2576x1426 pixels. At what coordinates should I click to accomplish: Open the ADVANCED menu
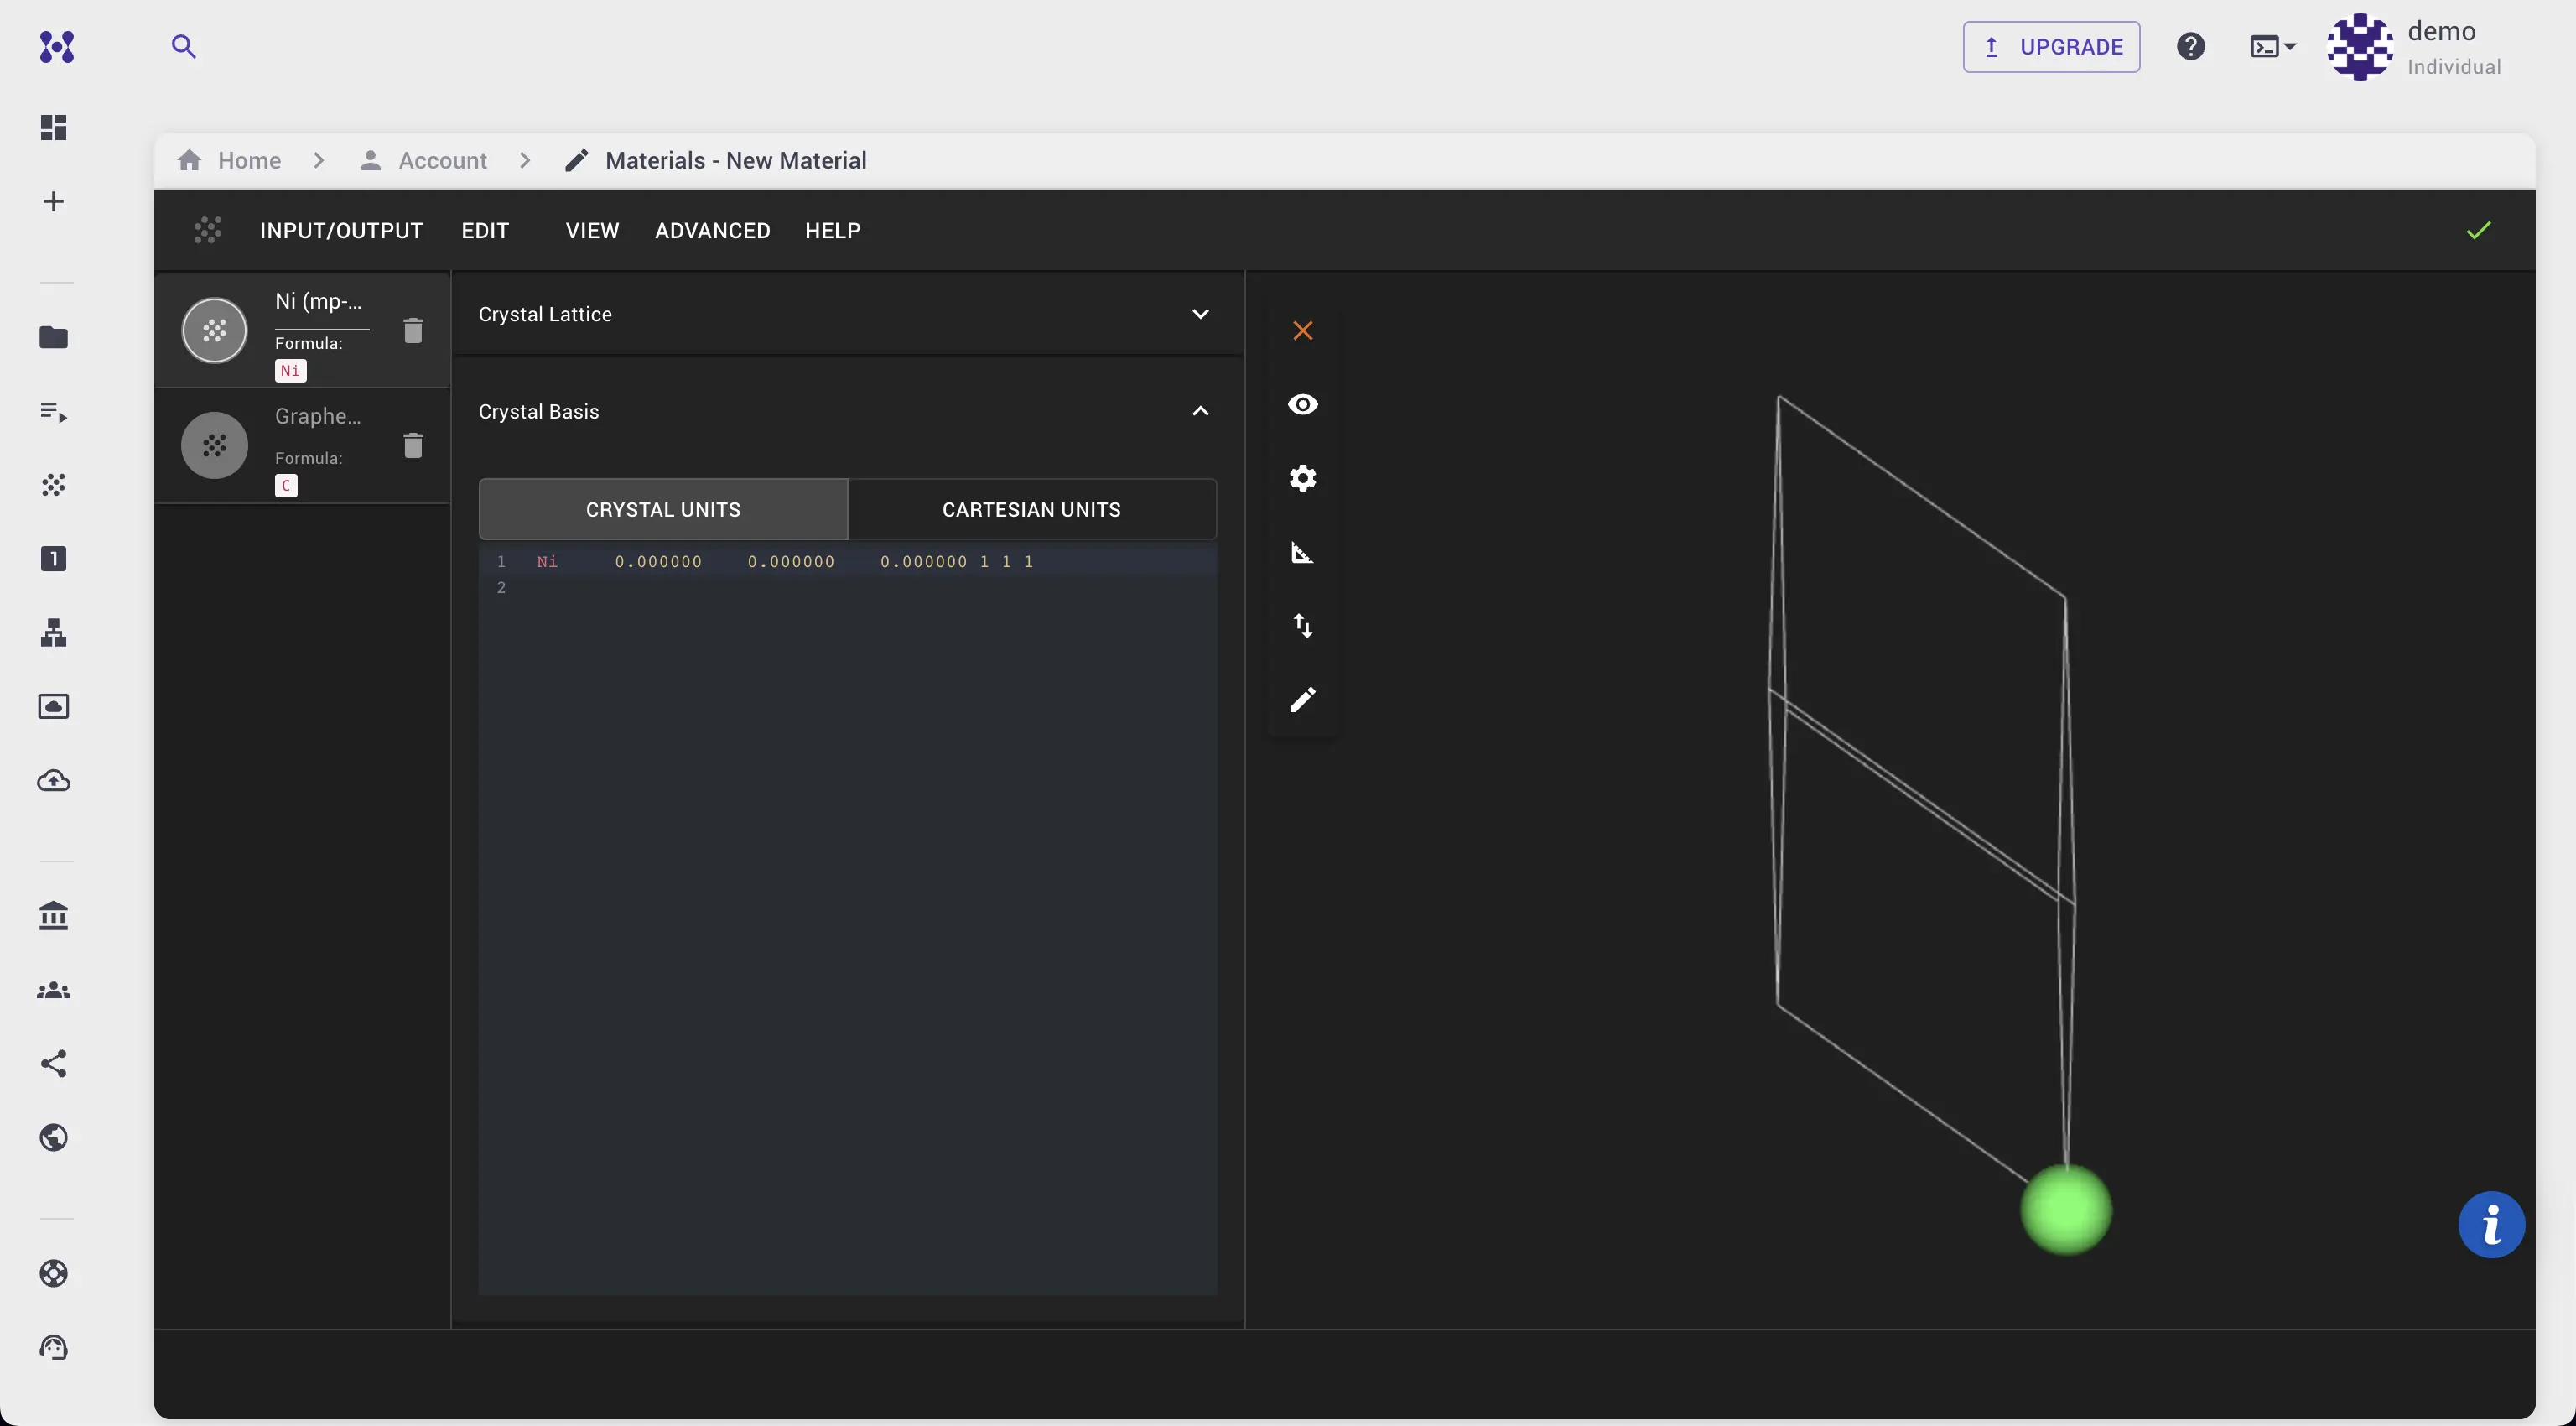tap(712, 231)
